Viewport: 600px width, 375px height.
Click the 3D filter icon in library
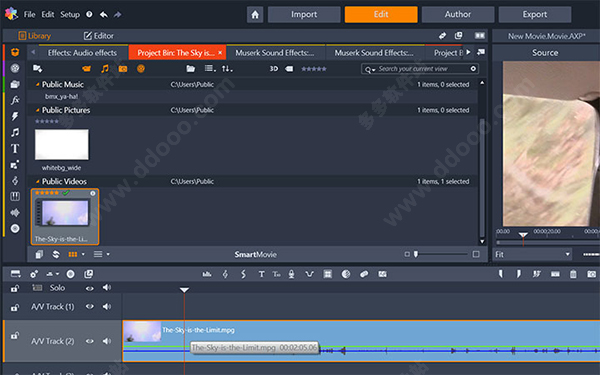click(274, 69)
